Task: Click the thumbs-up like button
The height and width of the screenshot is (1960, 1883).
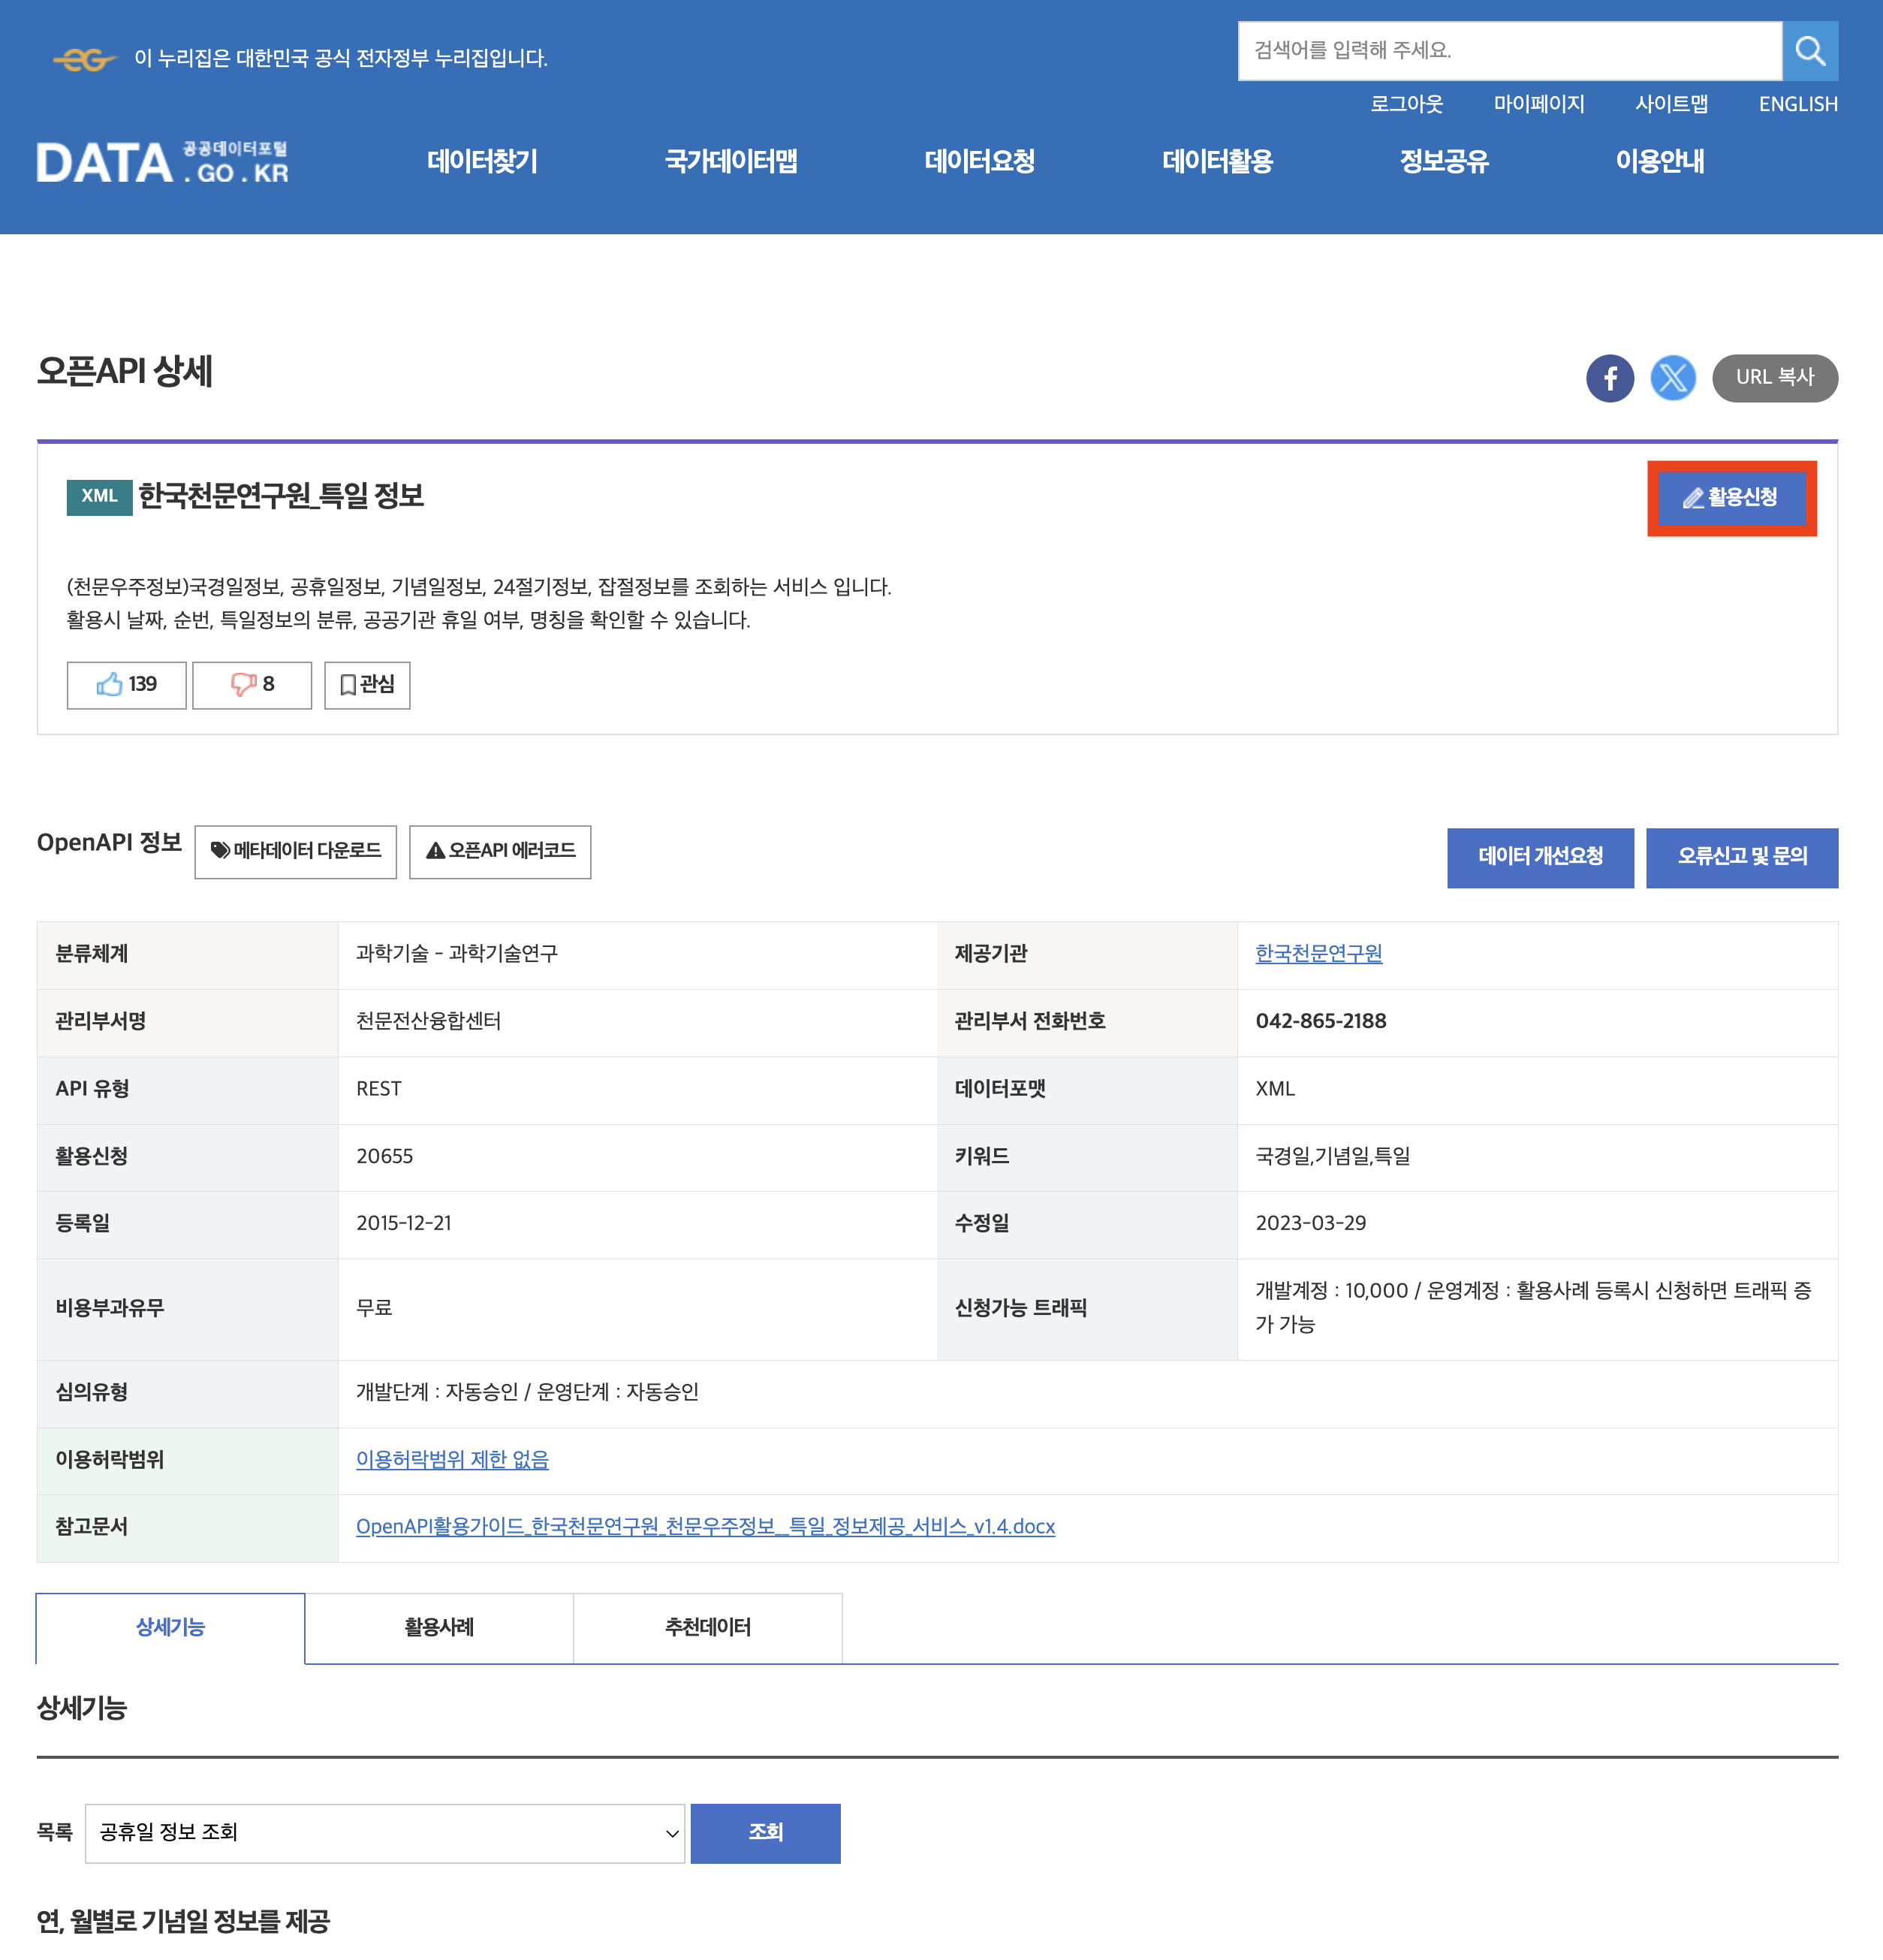Action: coord(126,685)
